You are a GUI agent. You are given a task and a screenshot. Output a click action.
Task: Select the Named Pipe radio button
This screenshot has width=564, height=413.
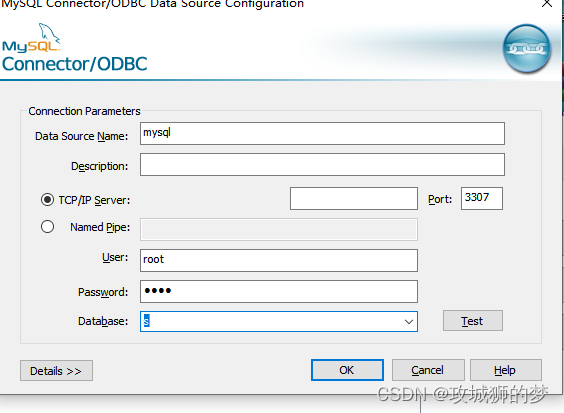pyautogui.click(x=47, y=227)
